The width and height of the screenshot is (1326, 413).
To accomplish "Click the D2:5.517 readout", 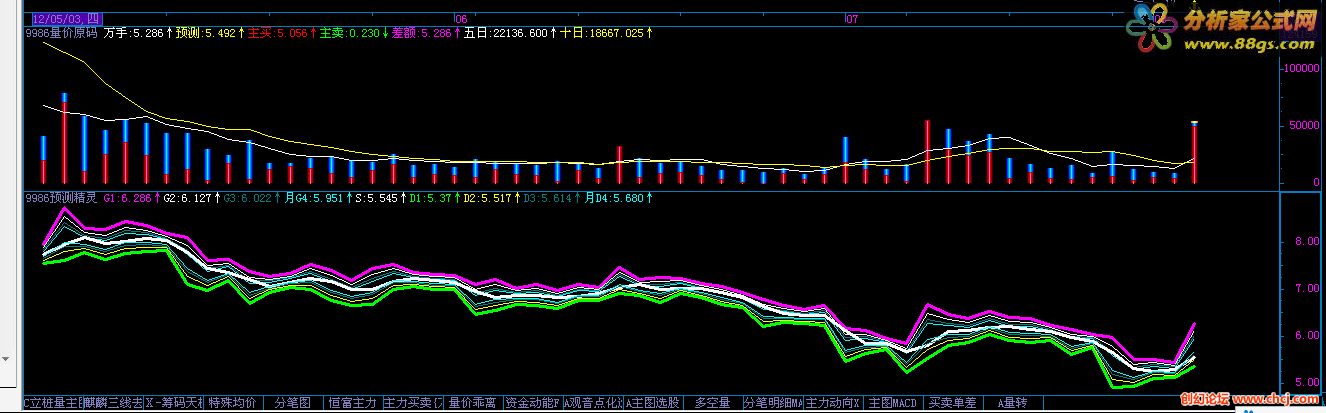I will click(x=487, y=198).
